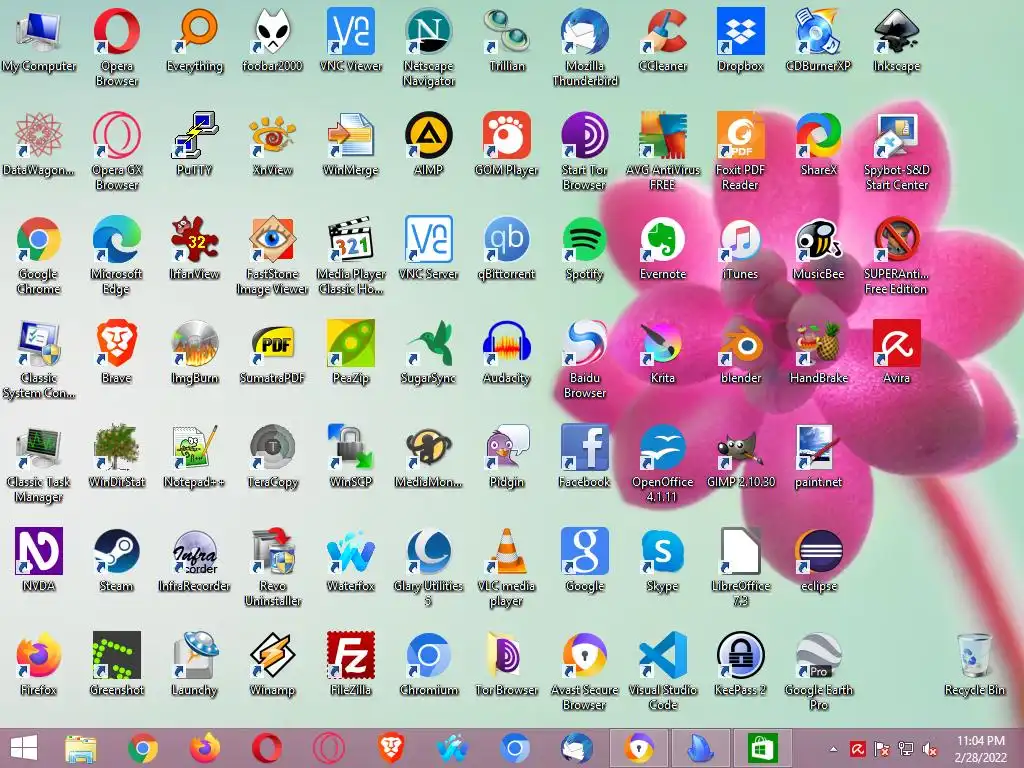Open the Waterfox taskbar icon

point(453,748)
